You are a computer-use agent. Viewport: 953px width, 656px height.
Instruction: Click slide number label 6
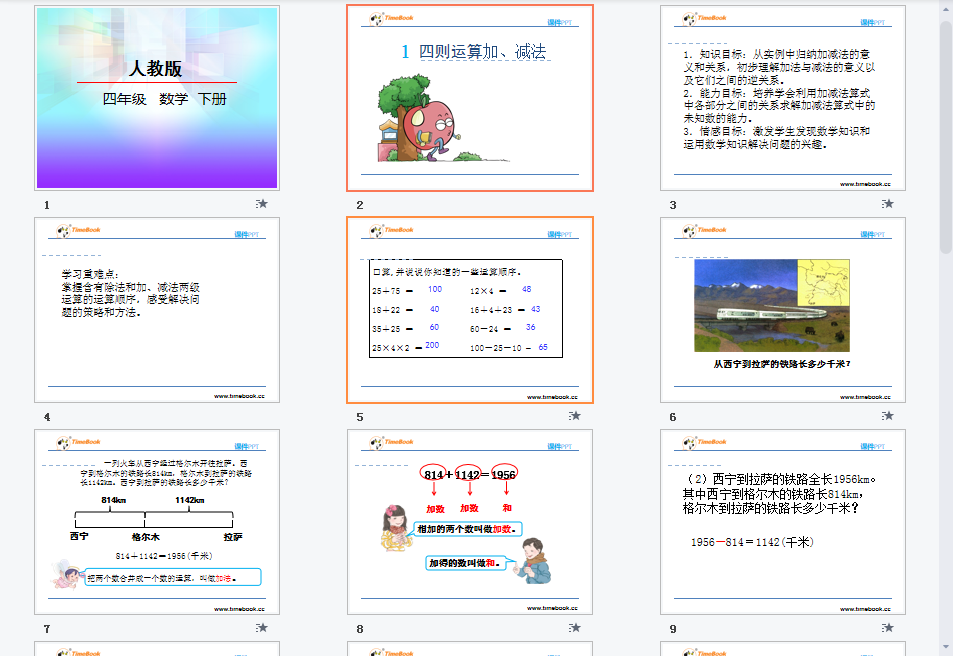pos(673,417)
